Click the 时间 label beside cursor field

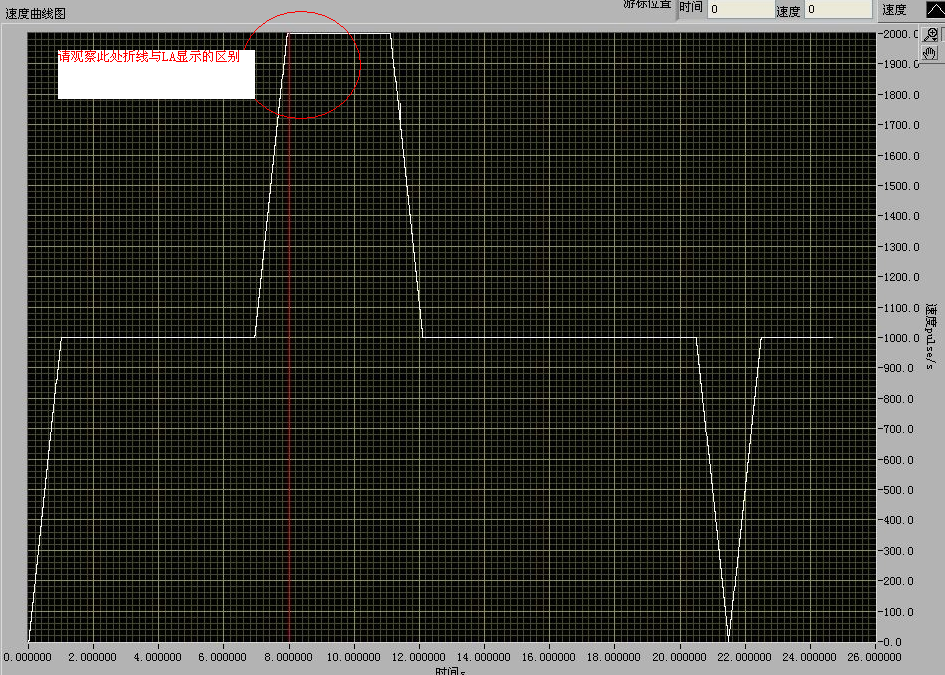tap(691, 7)
